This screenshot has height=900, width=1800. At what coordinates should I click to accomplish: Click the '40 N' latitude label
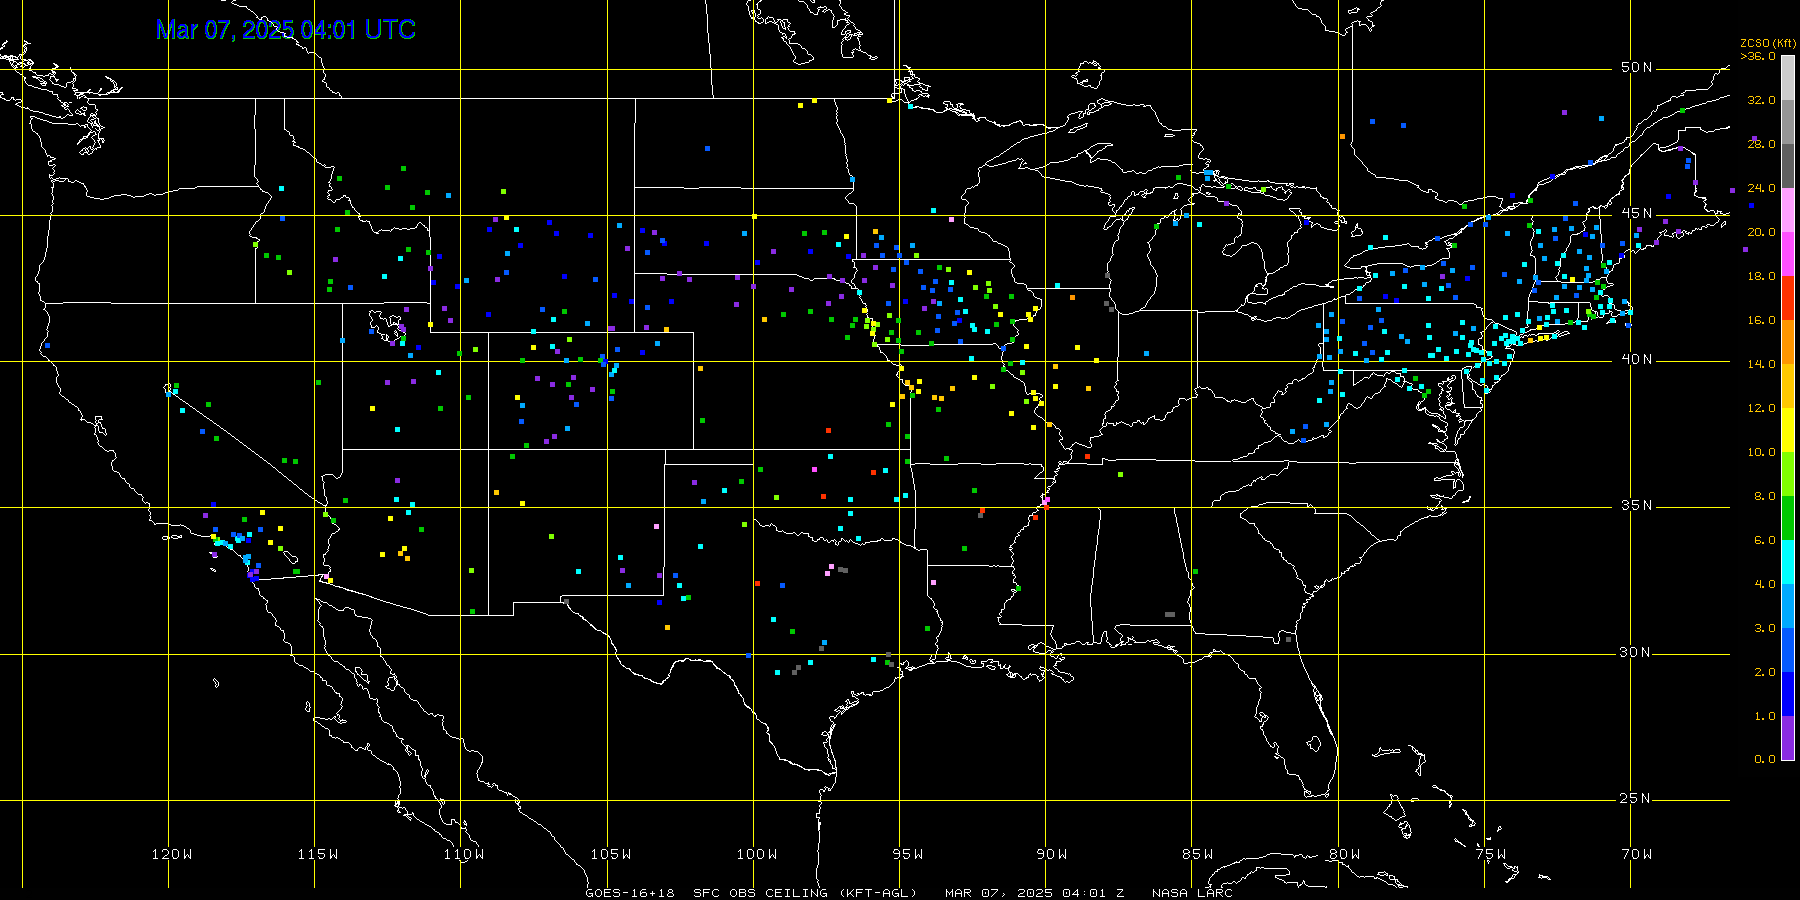(1637, 359)
